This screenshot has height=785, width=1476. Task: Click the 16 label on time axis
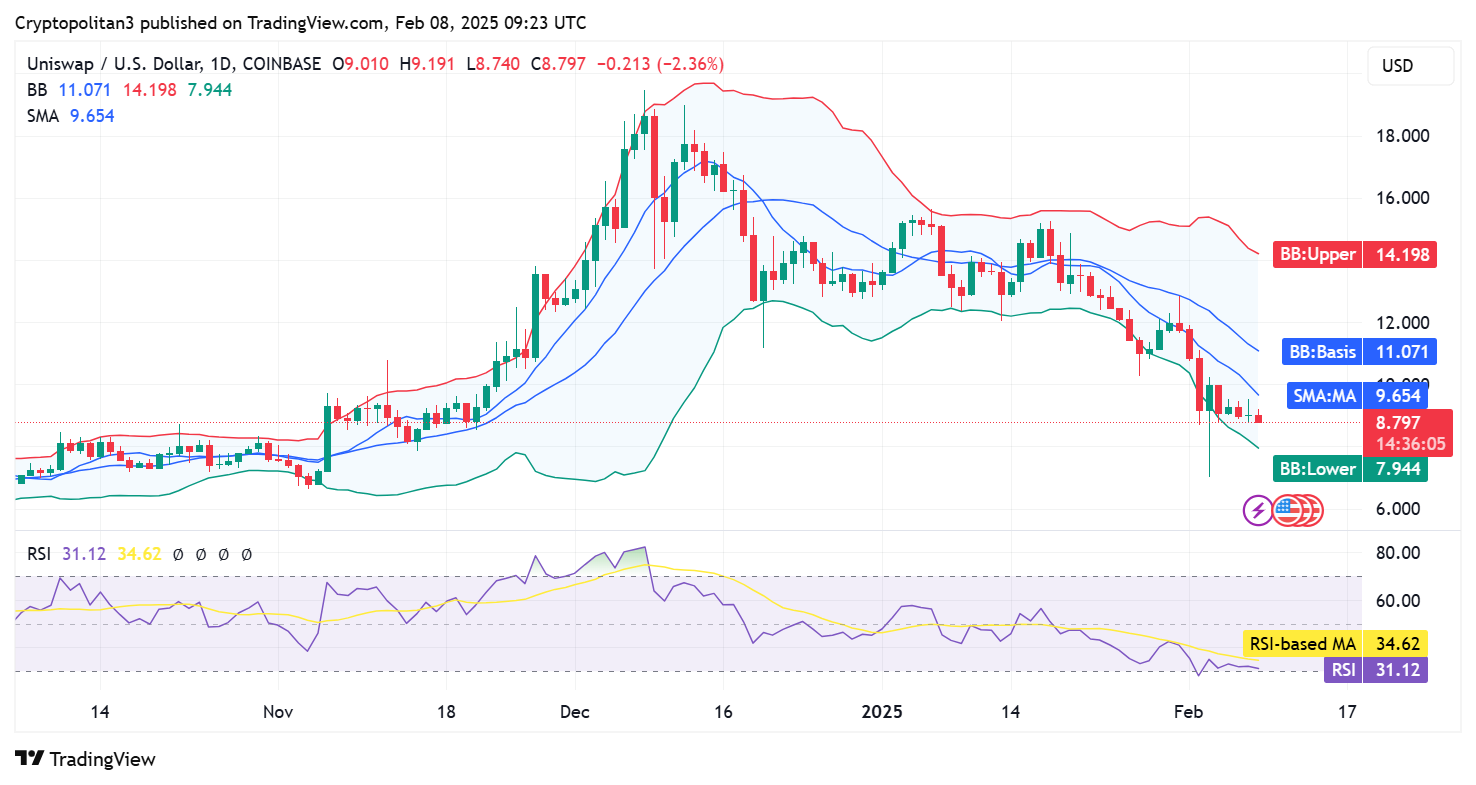pos(724,712)
